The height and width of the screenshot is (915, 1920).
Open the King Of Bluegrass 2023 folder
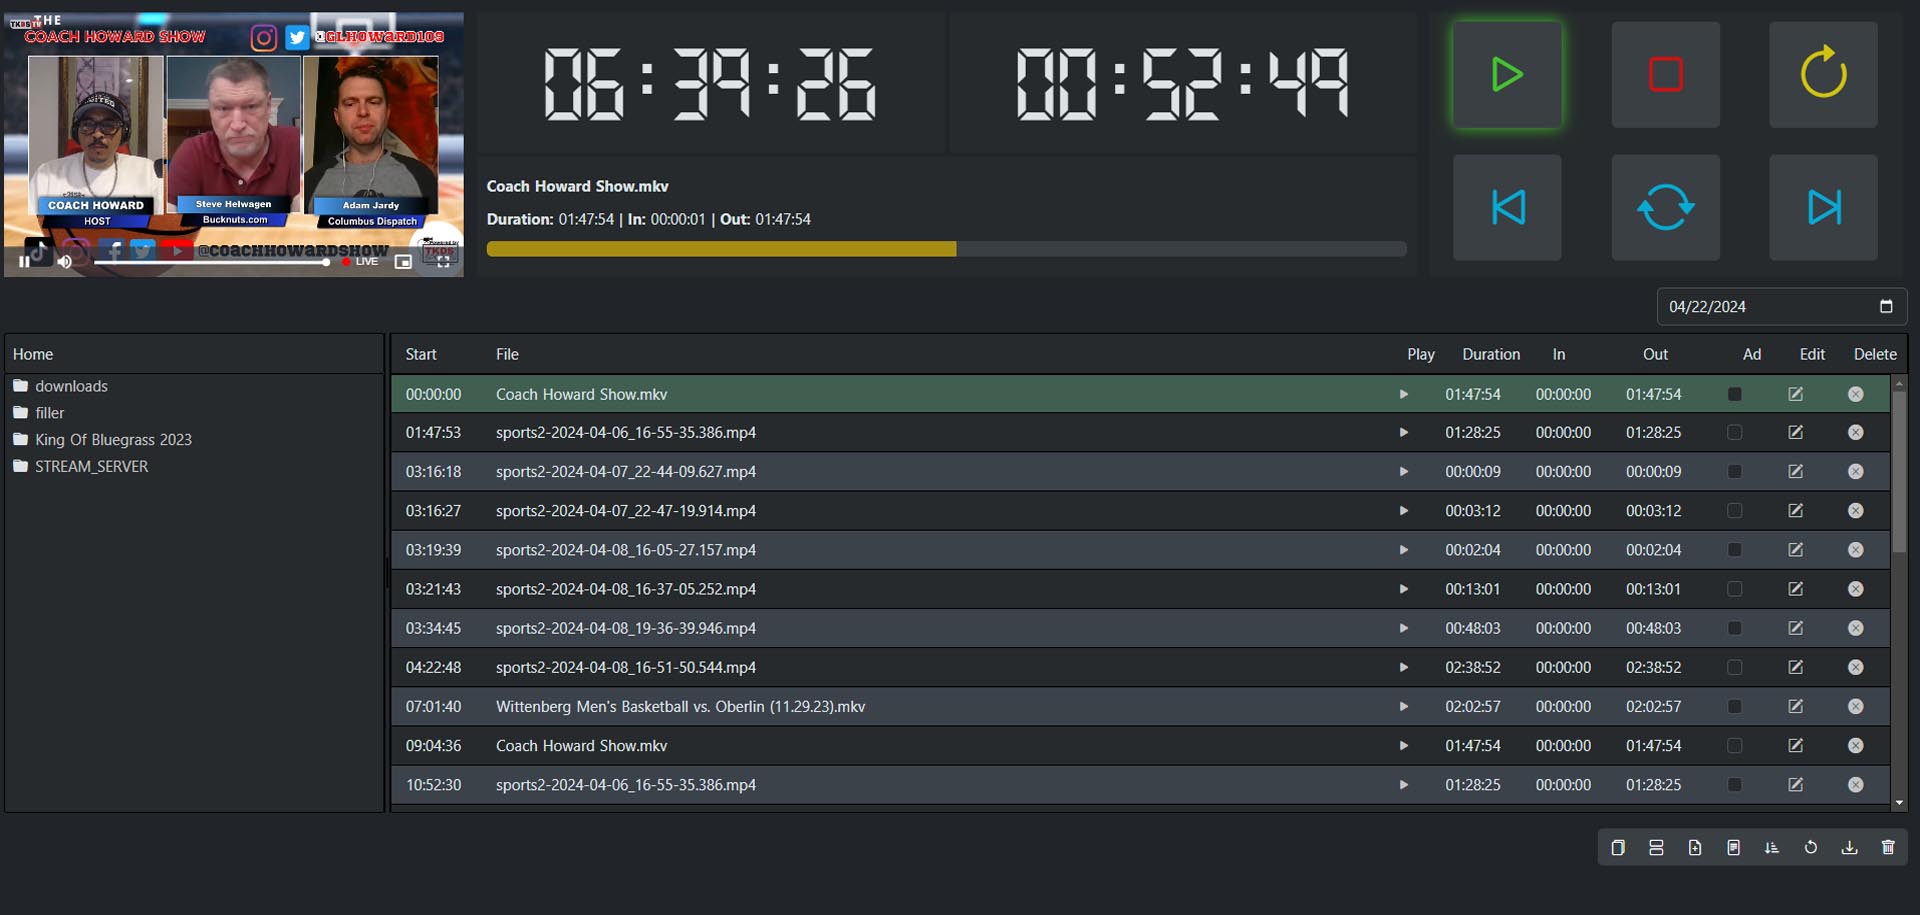[x=113, y=440]
